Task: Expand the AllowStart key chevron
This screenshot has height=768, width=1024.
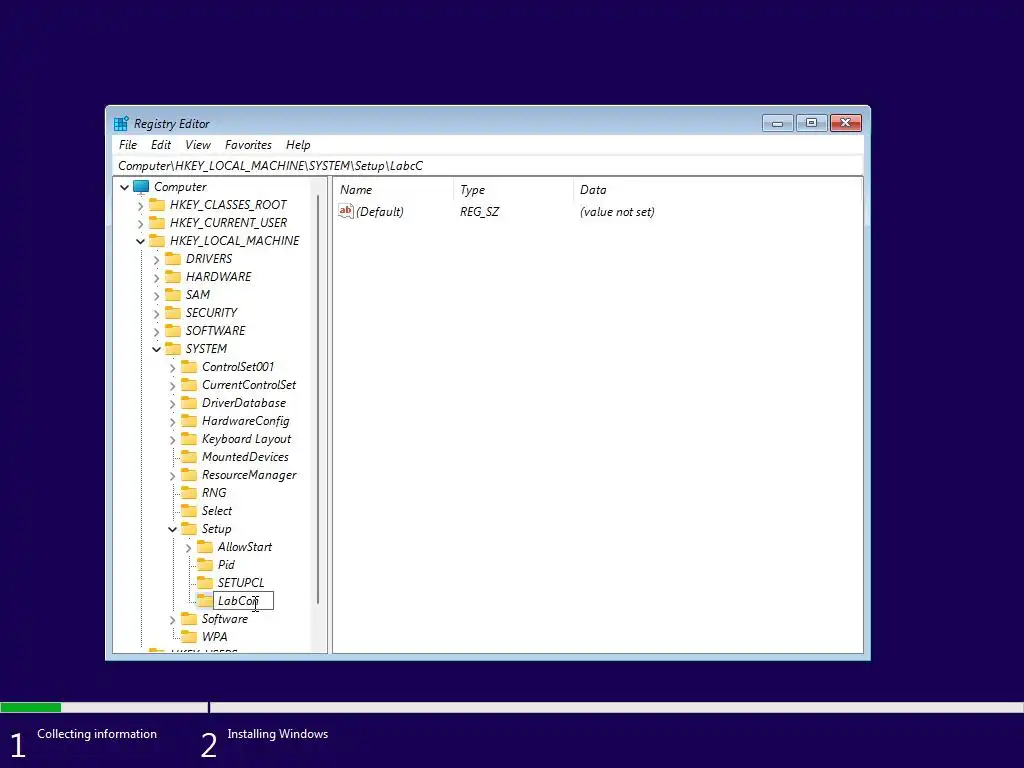Action: (x=188, y=548)
